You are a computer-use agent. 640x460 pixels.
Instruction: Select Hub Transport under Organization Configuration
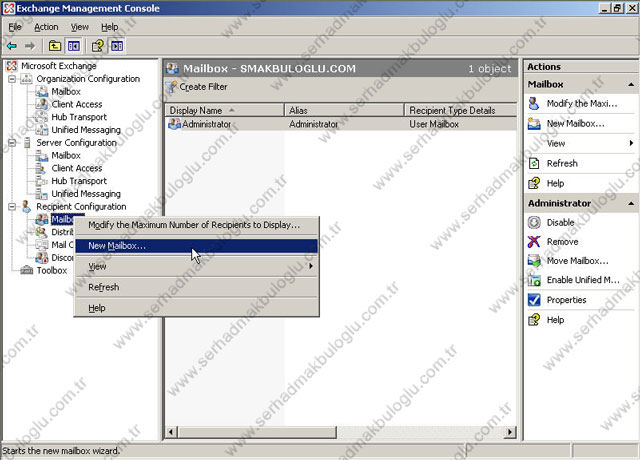click(79, 117)
